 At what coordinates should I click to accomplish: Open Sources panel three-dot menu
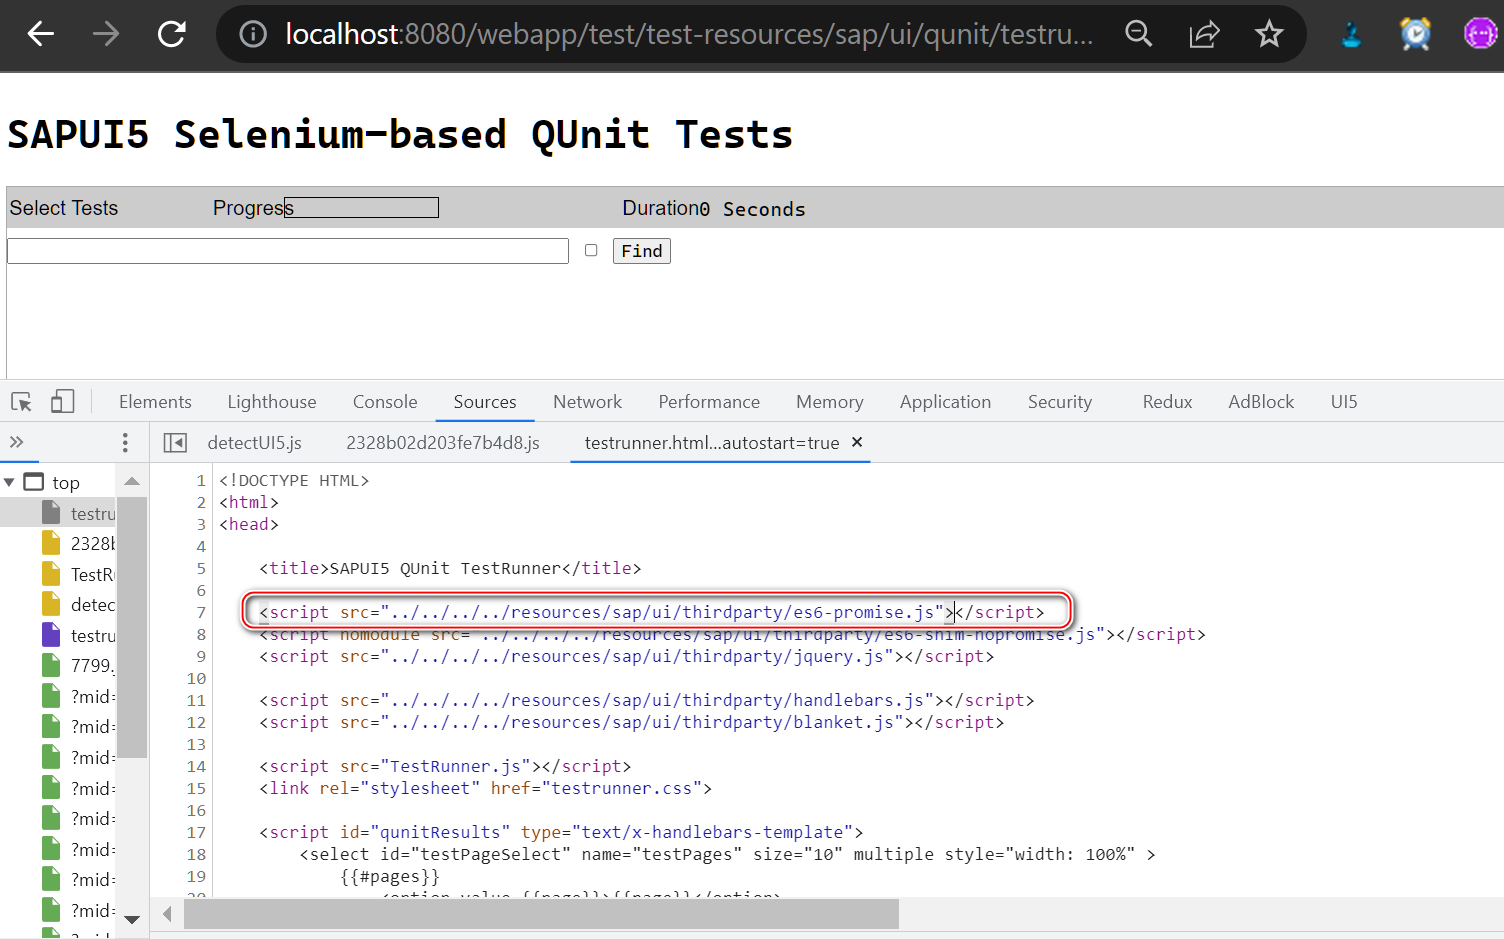(x=125, y=442)
